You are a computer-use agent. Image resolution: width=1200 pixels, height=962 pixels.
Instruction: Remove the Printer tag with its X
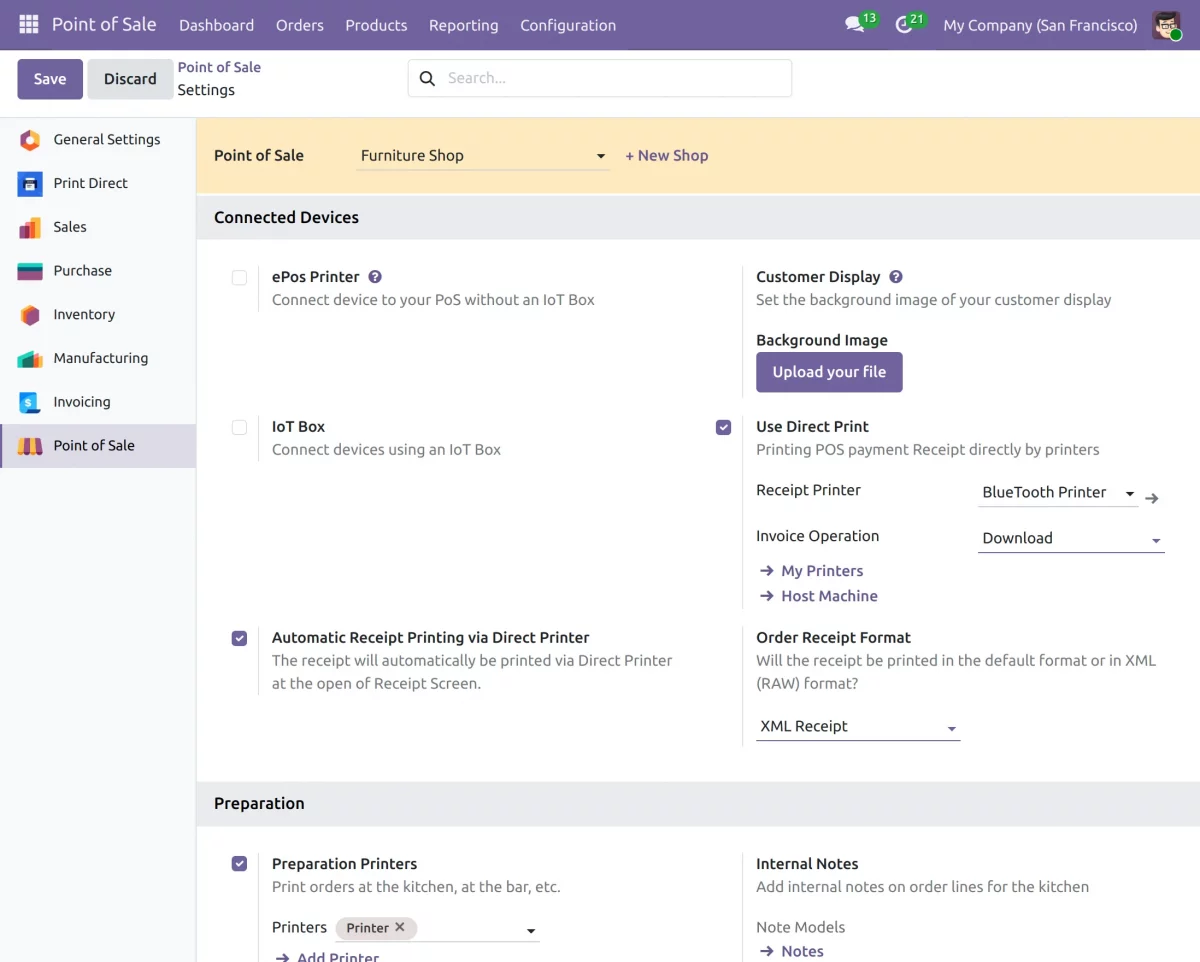400,927
